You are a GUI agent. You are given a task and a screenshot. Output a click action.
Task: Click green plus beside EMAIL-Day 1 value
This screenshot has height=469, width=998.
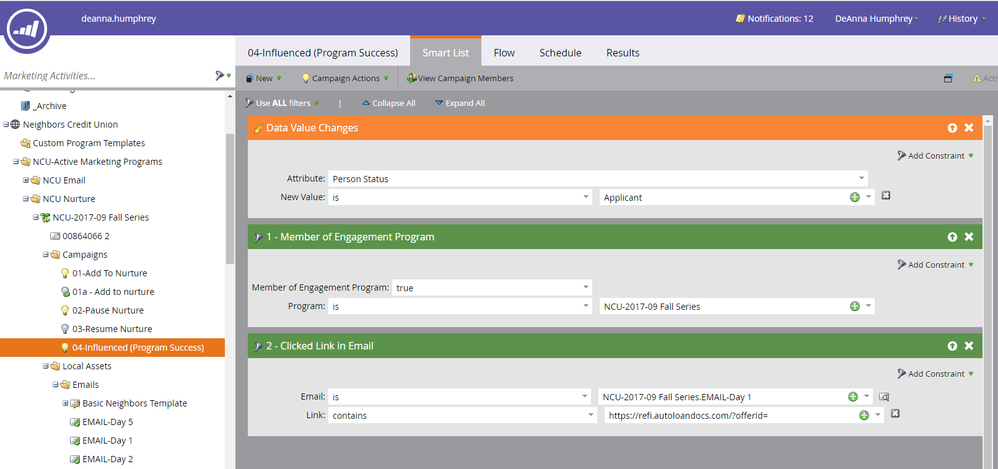[x=853, y=396]
